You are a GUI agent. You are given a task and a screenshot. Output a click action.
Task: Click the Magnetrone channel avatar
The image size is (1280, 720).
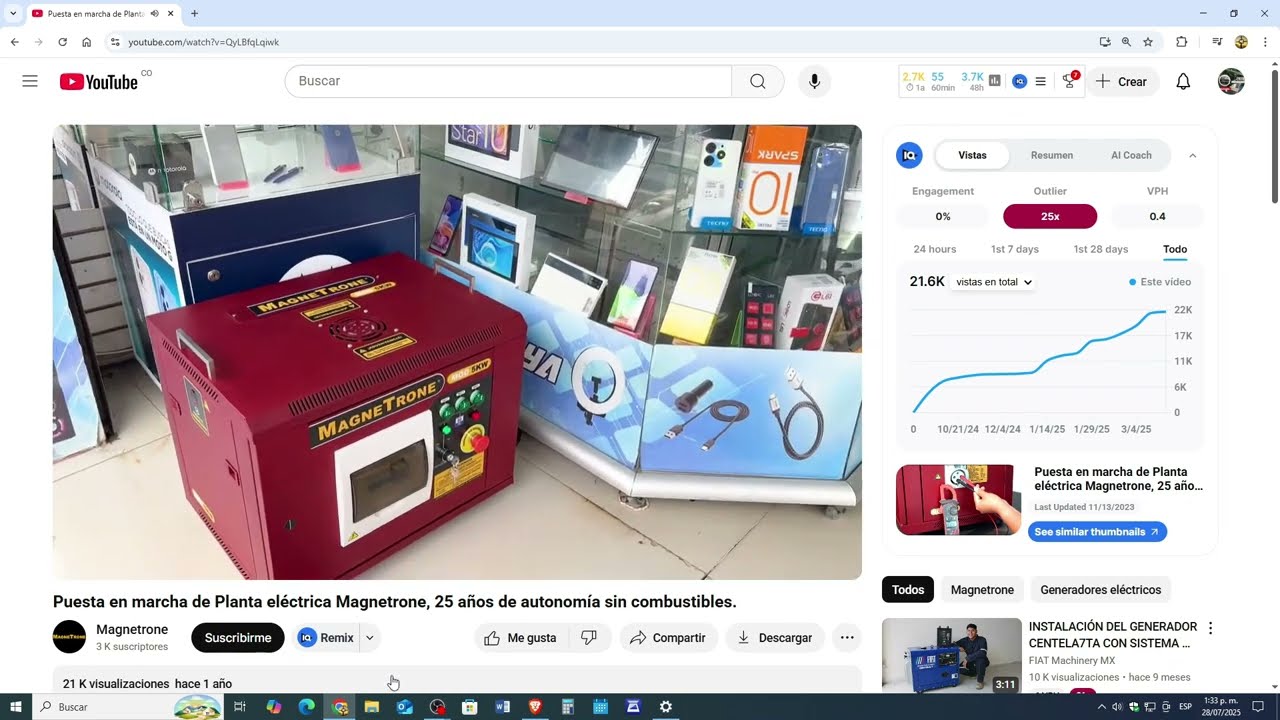tap(70, 637)
